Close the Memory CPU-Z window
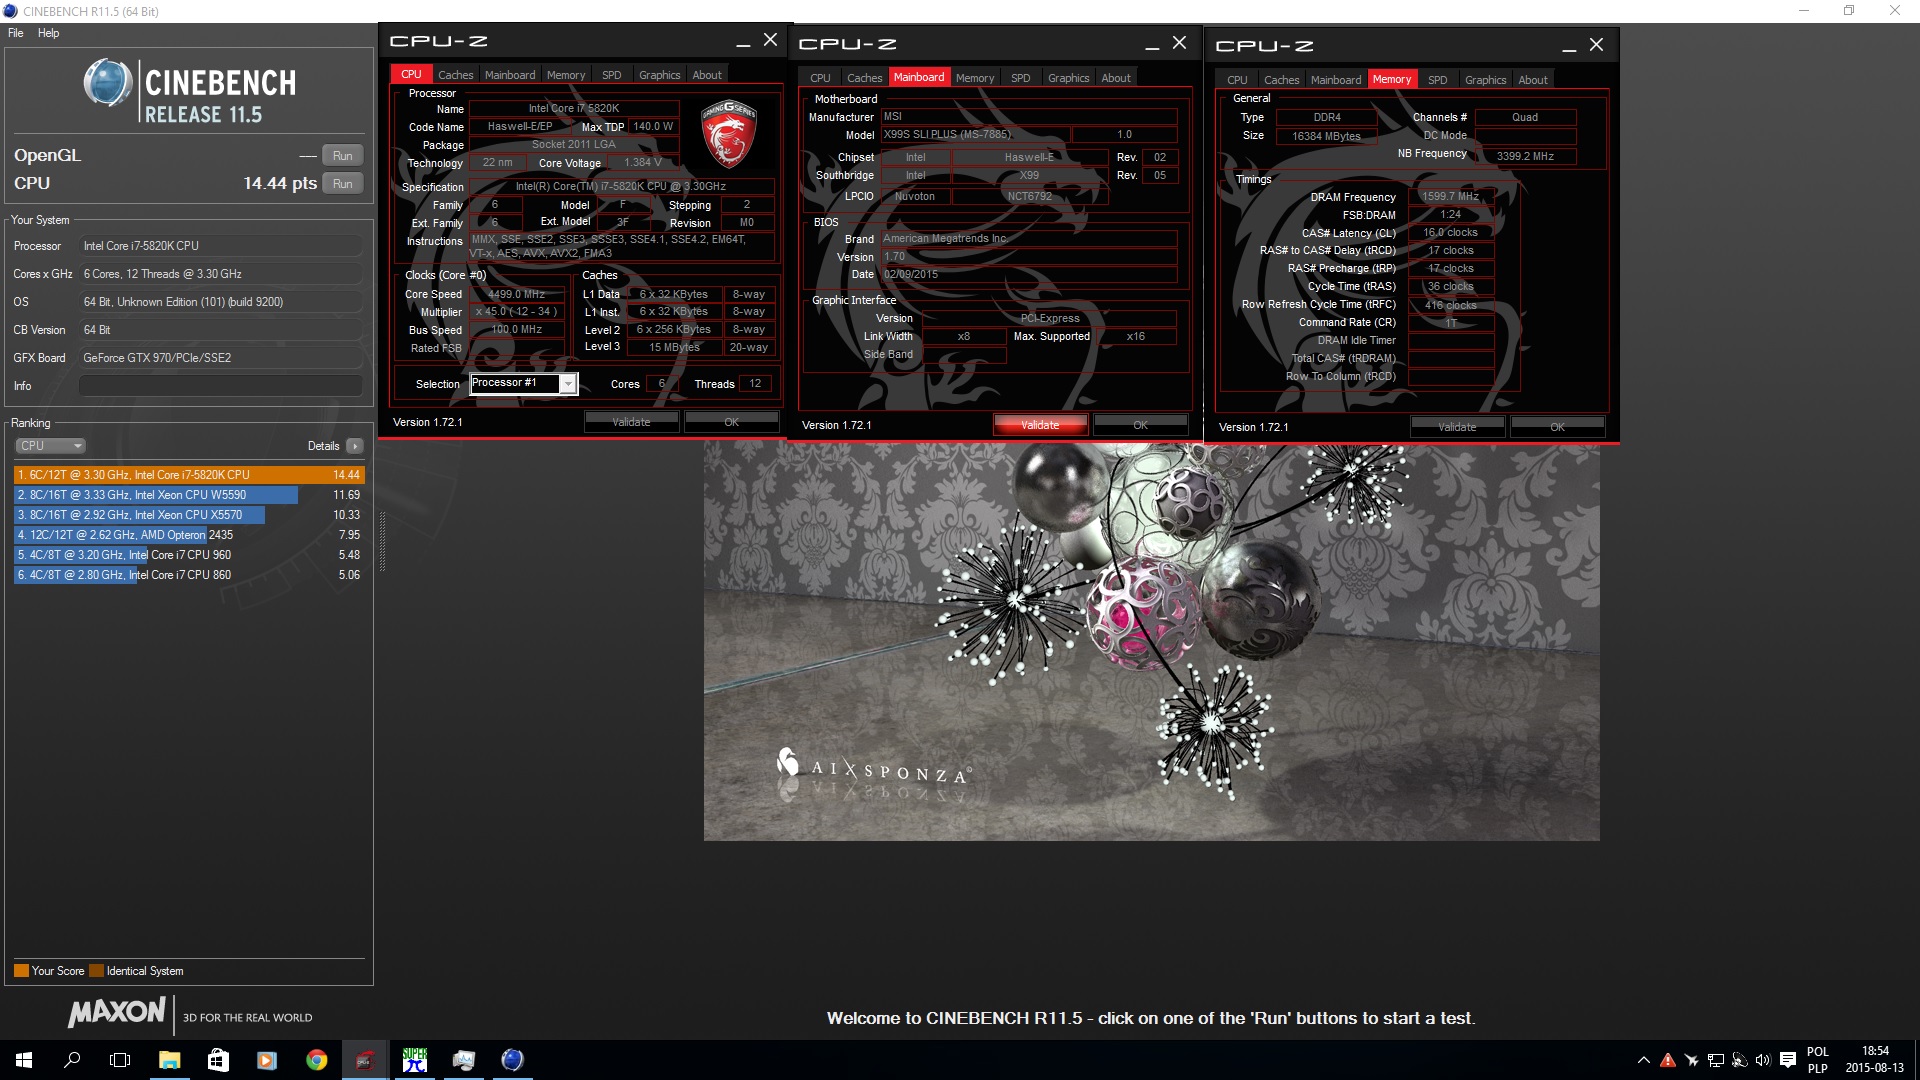Viewport: 1920px width, 1080px height. coord(1596,45)
